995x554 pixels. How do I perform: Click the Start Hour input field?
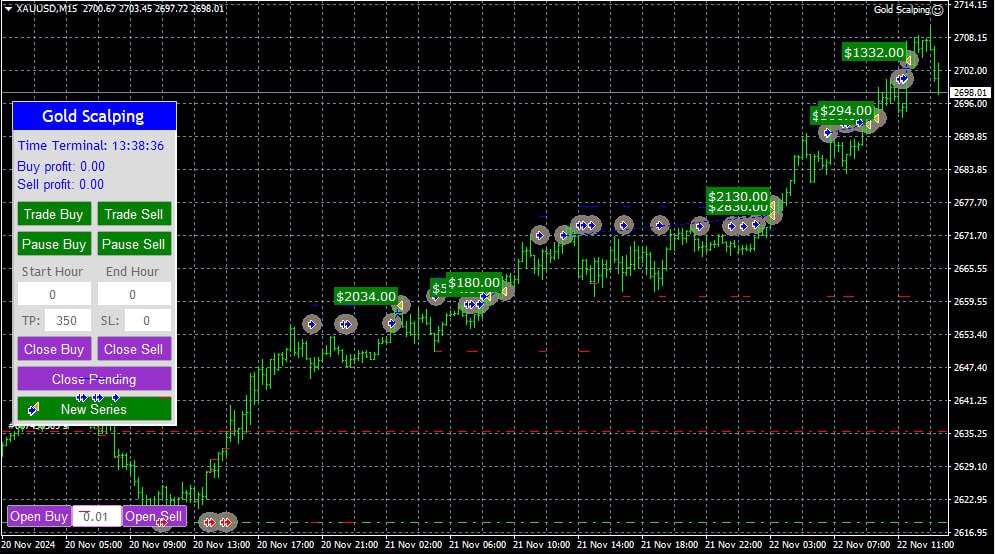[54, 294]
